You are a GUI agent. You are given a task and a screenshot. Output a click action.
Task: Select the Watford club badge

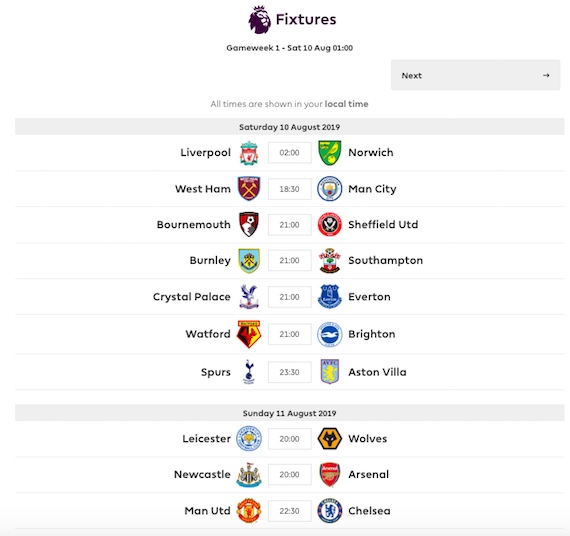(249, 334)
